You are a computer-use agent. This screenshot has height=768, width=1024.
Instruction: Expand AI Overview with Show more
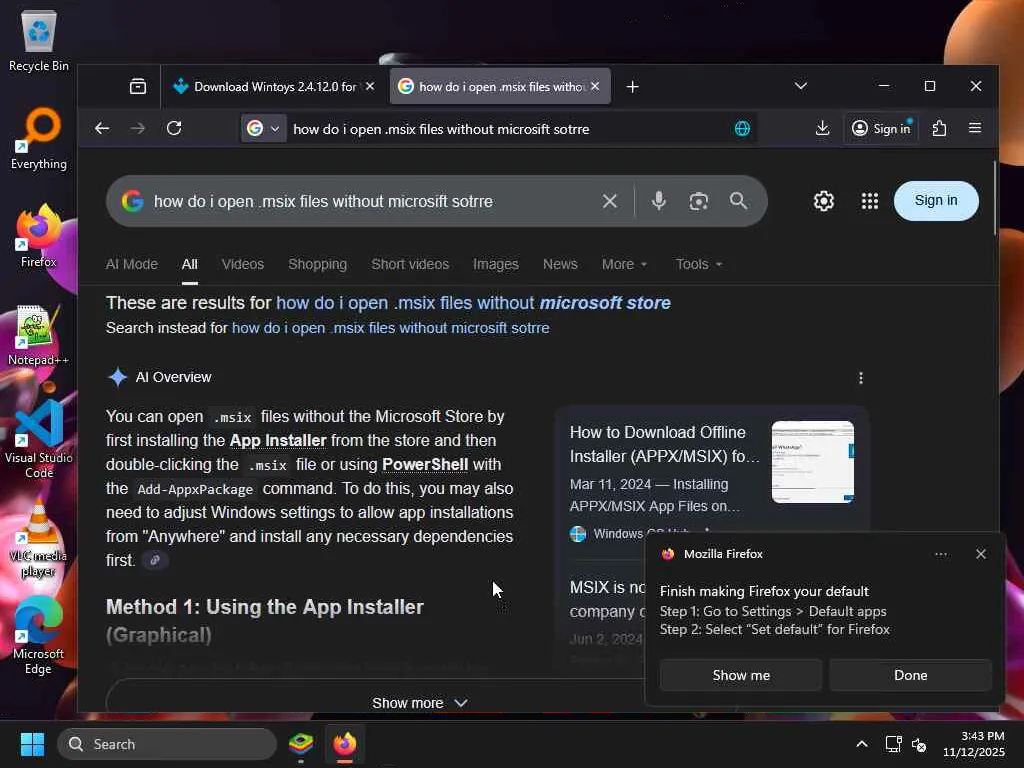[x=419, y=703]
